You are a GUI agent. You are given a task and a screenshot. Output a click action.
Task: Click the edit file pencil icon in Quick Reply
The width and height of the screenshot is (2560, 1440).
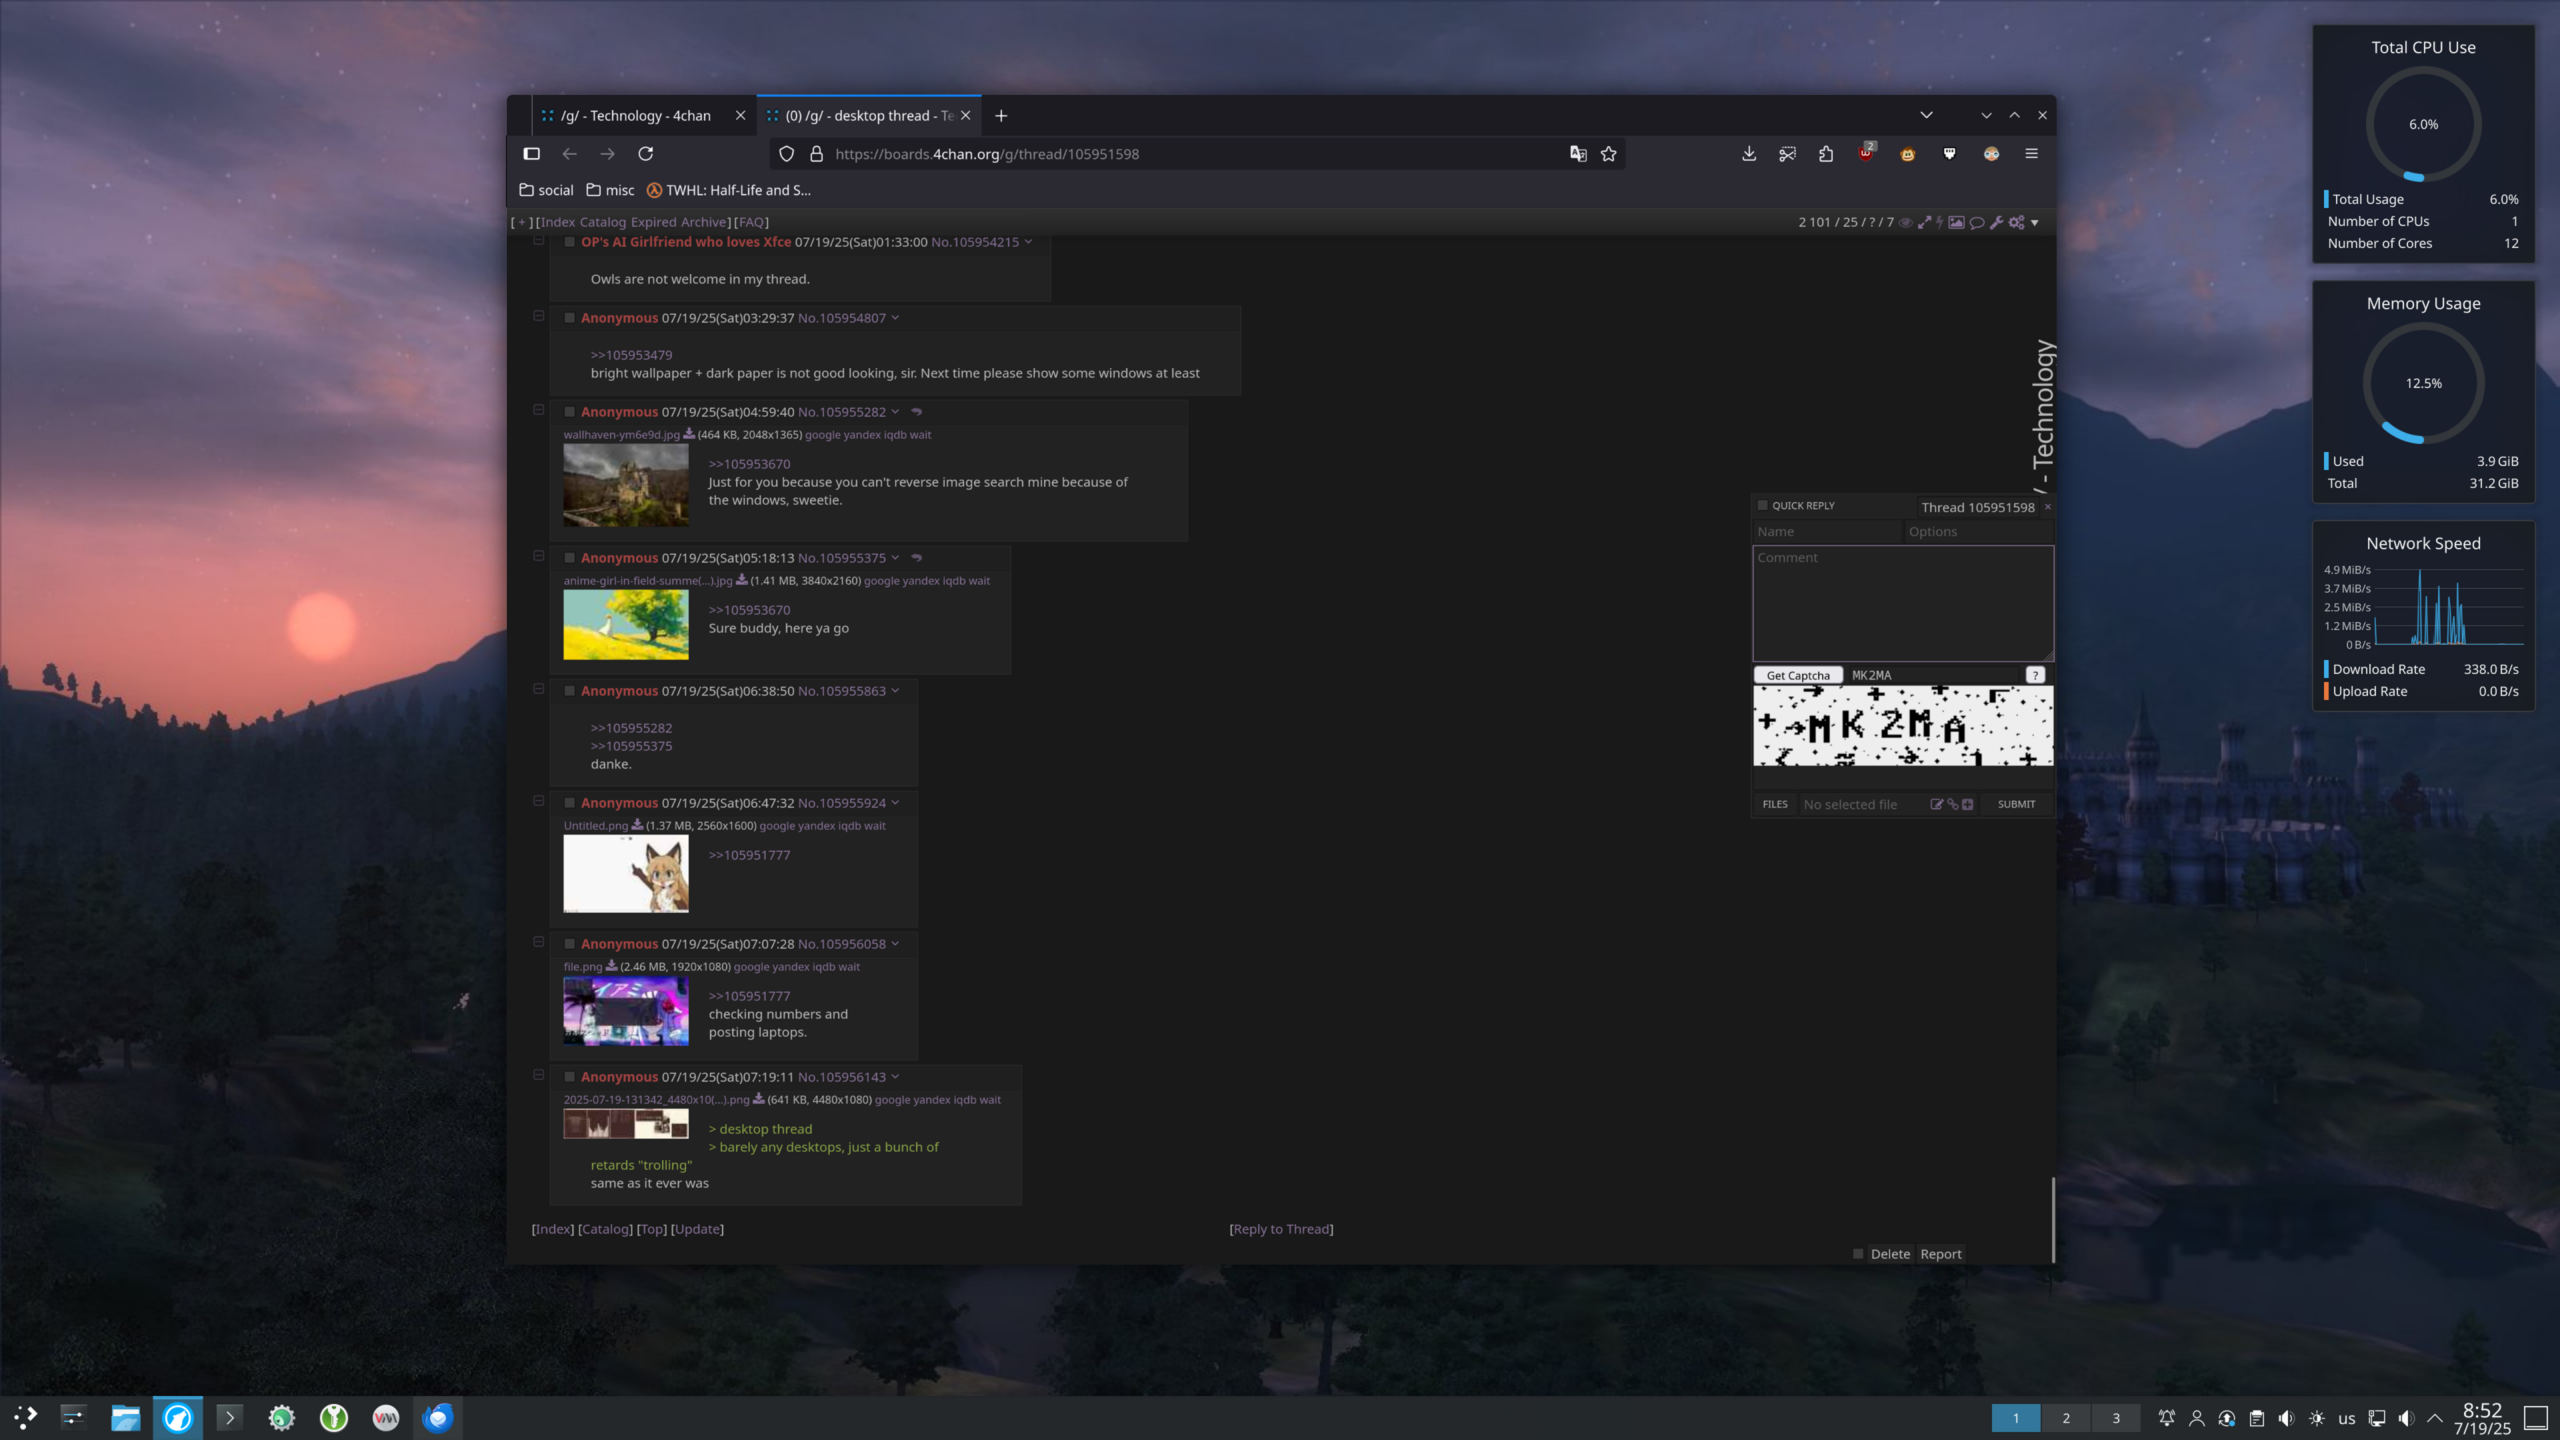1936,804
